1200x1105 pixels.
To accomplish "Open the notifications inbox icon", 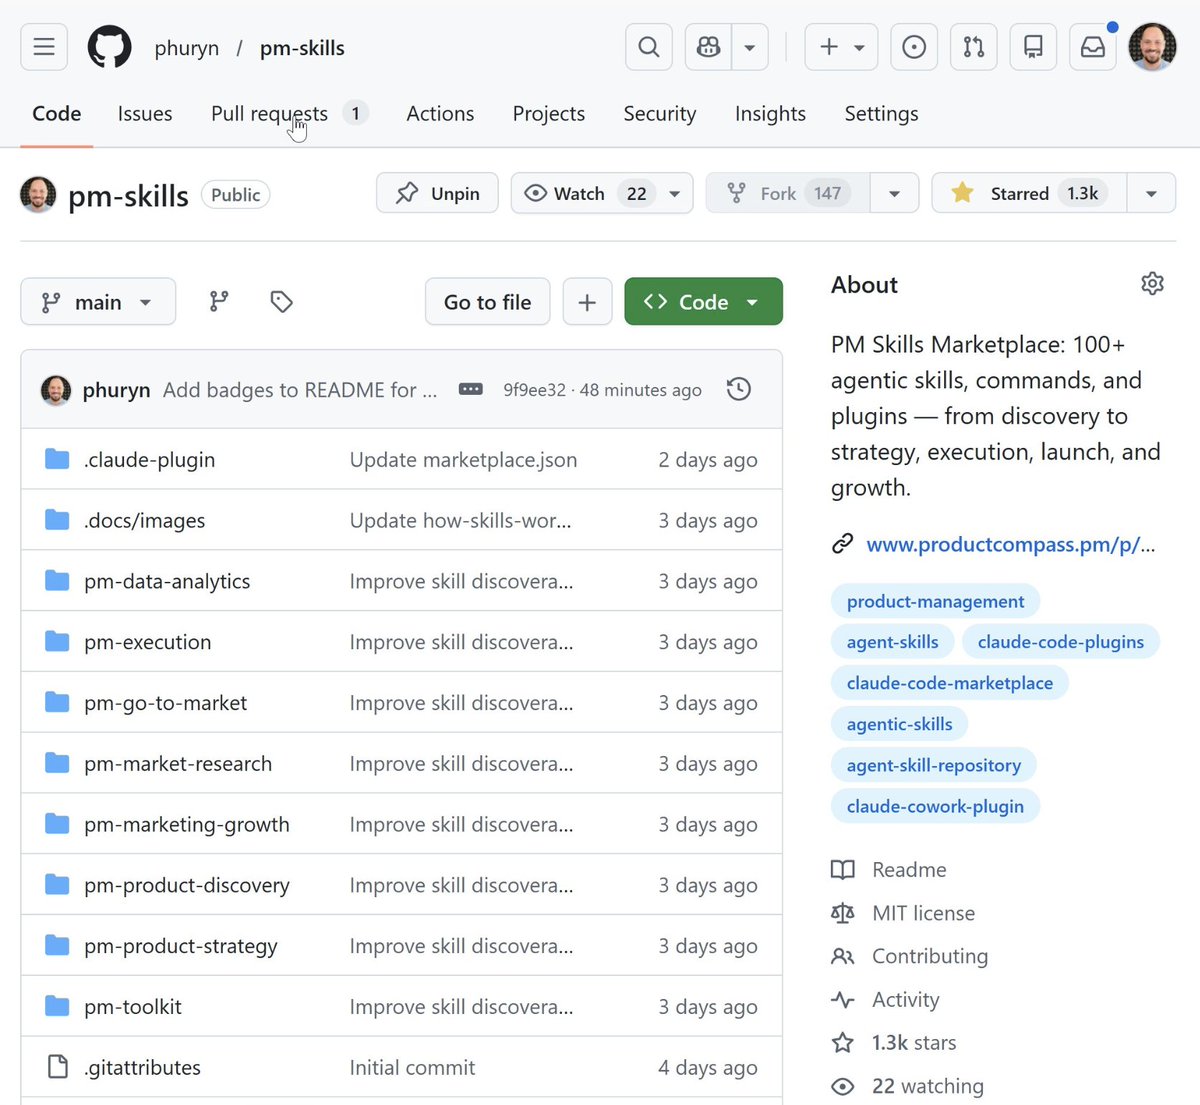I will click(1093, 47).
